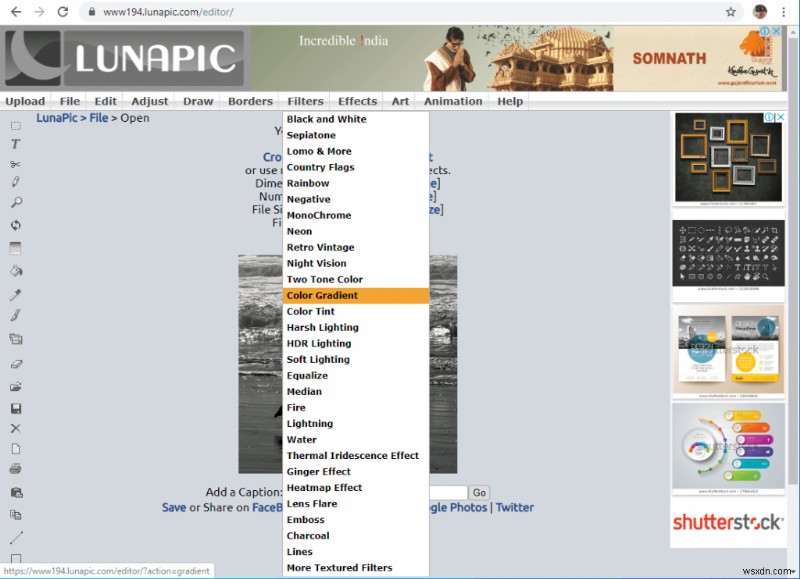Viewport: 800px width, 579px height.
Task: Select the scissors cut-out tool
Action: (15, 164)
